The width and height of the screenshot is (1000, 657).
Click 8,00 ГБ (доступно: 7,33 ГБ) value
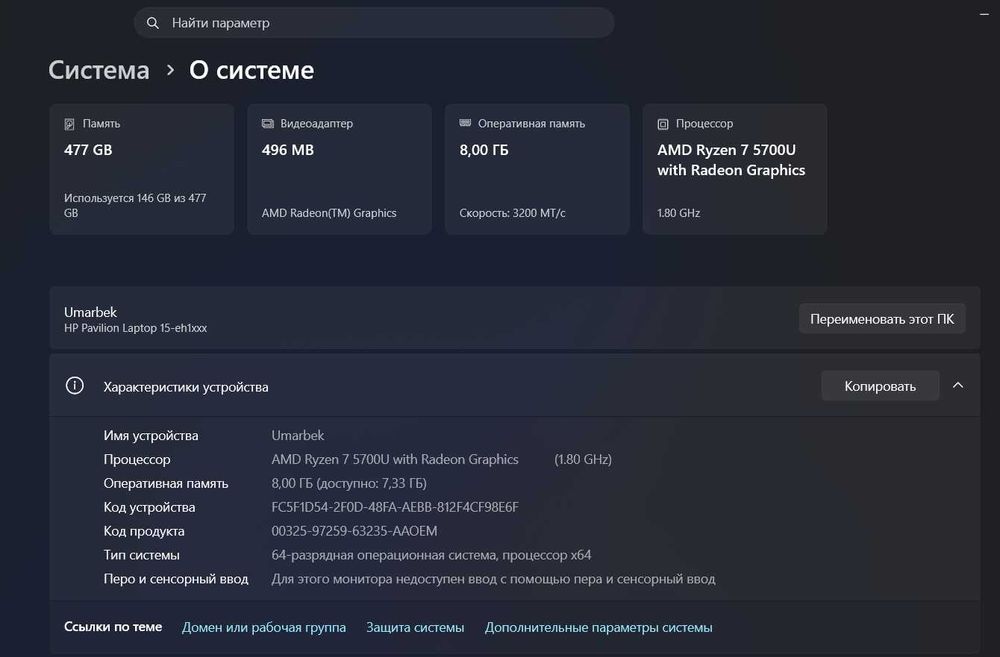(349, 484)
